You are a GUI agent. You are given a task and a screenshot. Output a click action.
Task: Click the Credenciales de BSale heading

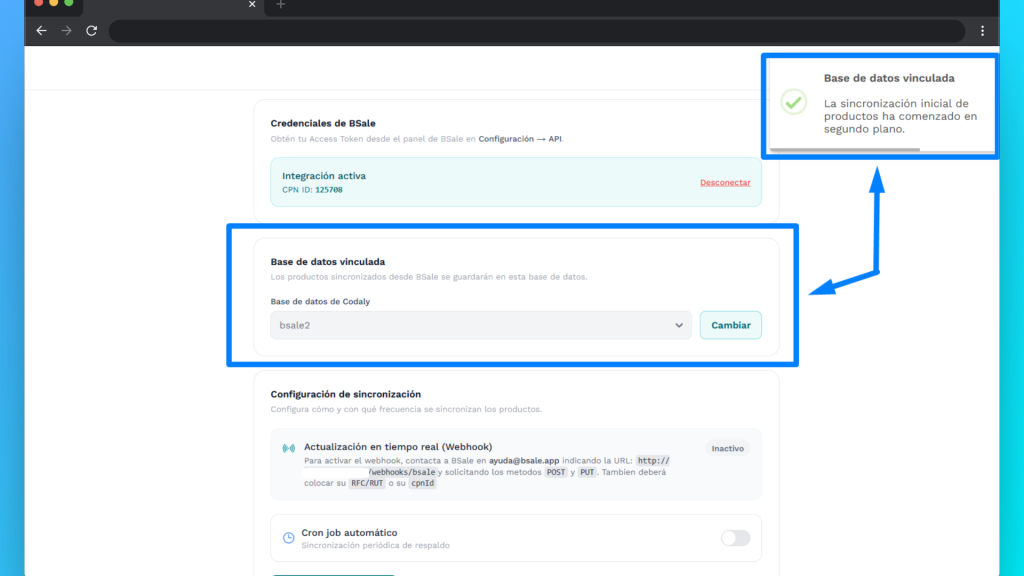pos(323,123)
